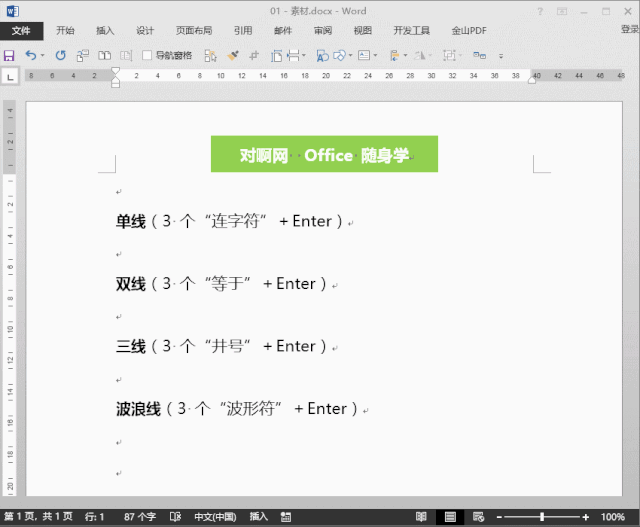The width and height of the screenshot is (640, 527).
Task: Click the selection pane icon in toolbar
Action: point(480,55)
